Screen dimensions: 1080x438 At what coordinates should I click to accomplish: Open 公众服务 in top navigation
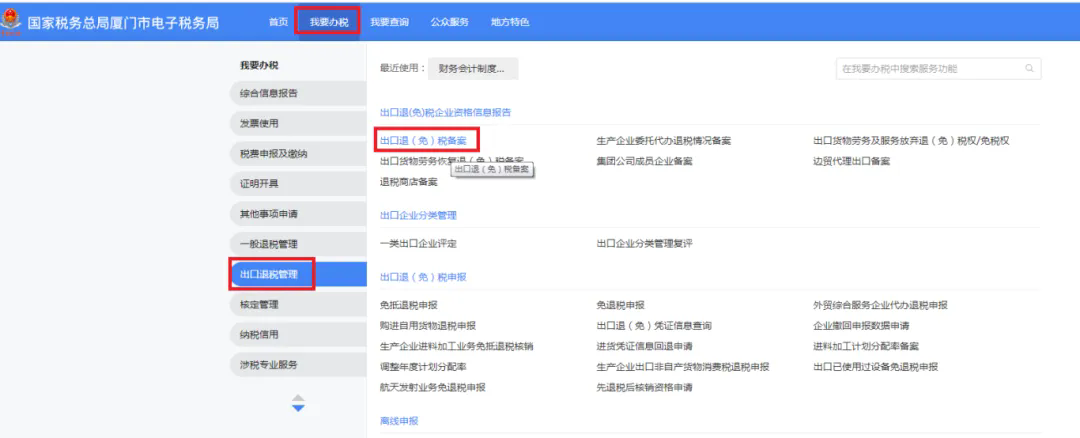(450, 22)
